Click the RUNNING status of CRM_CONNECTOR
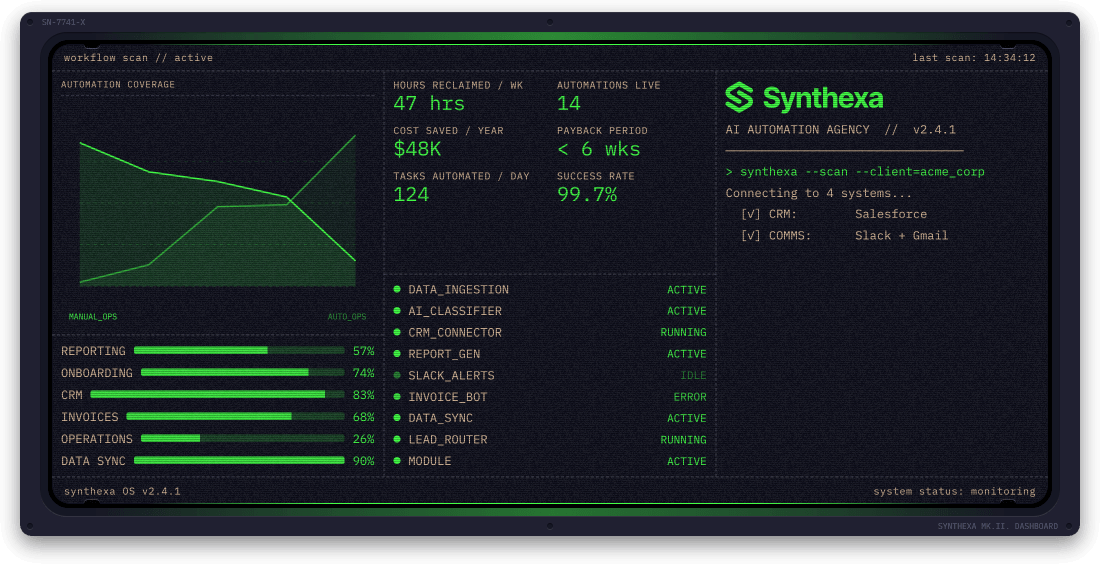Viewport: 1100px width, 564px height. click(683, 333)
